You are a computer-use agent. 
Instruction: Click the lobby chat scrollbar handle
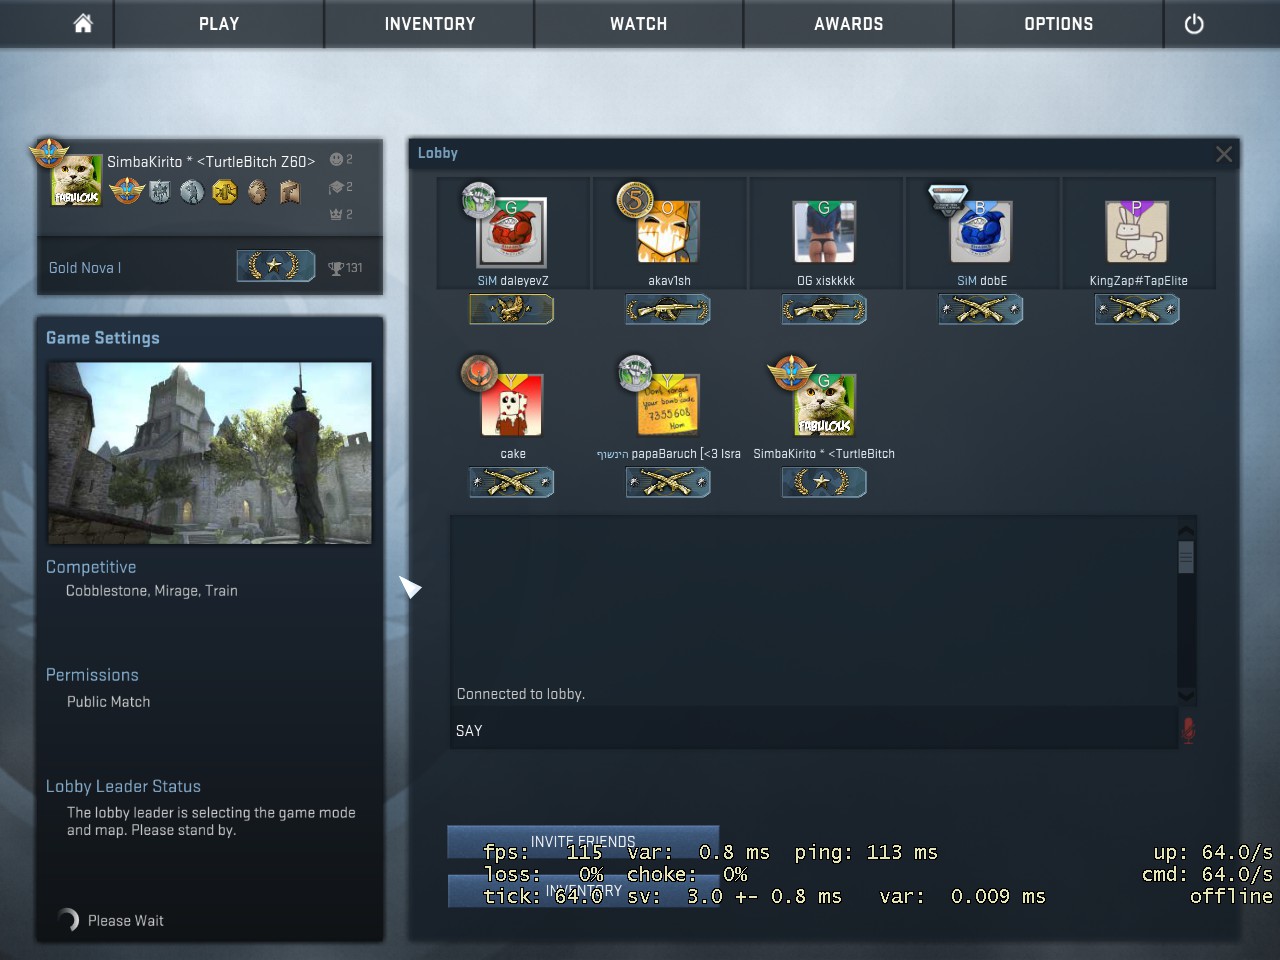pos(1186,557)
